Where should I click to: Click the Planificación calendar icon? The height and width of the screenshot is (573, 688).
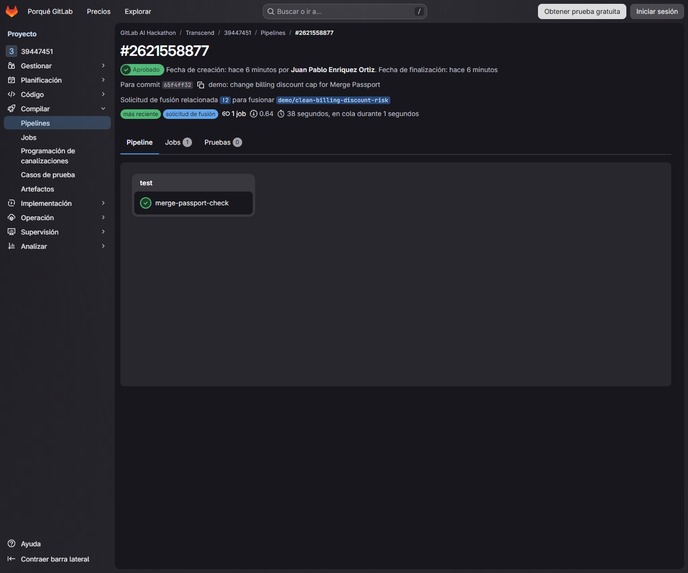11,80
